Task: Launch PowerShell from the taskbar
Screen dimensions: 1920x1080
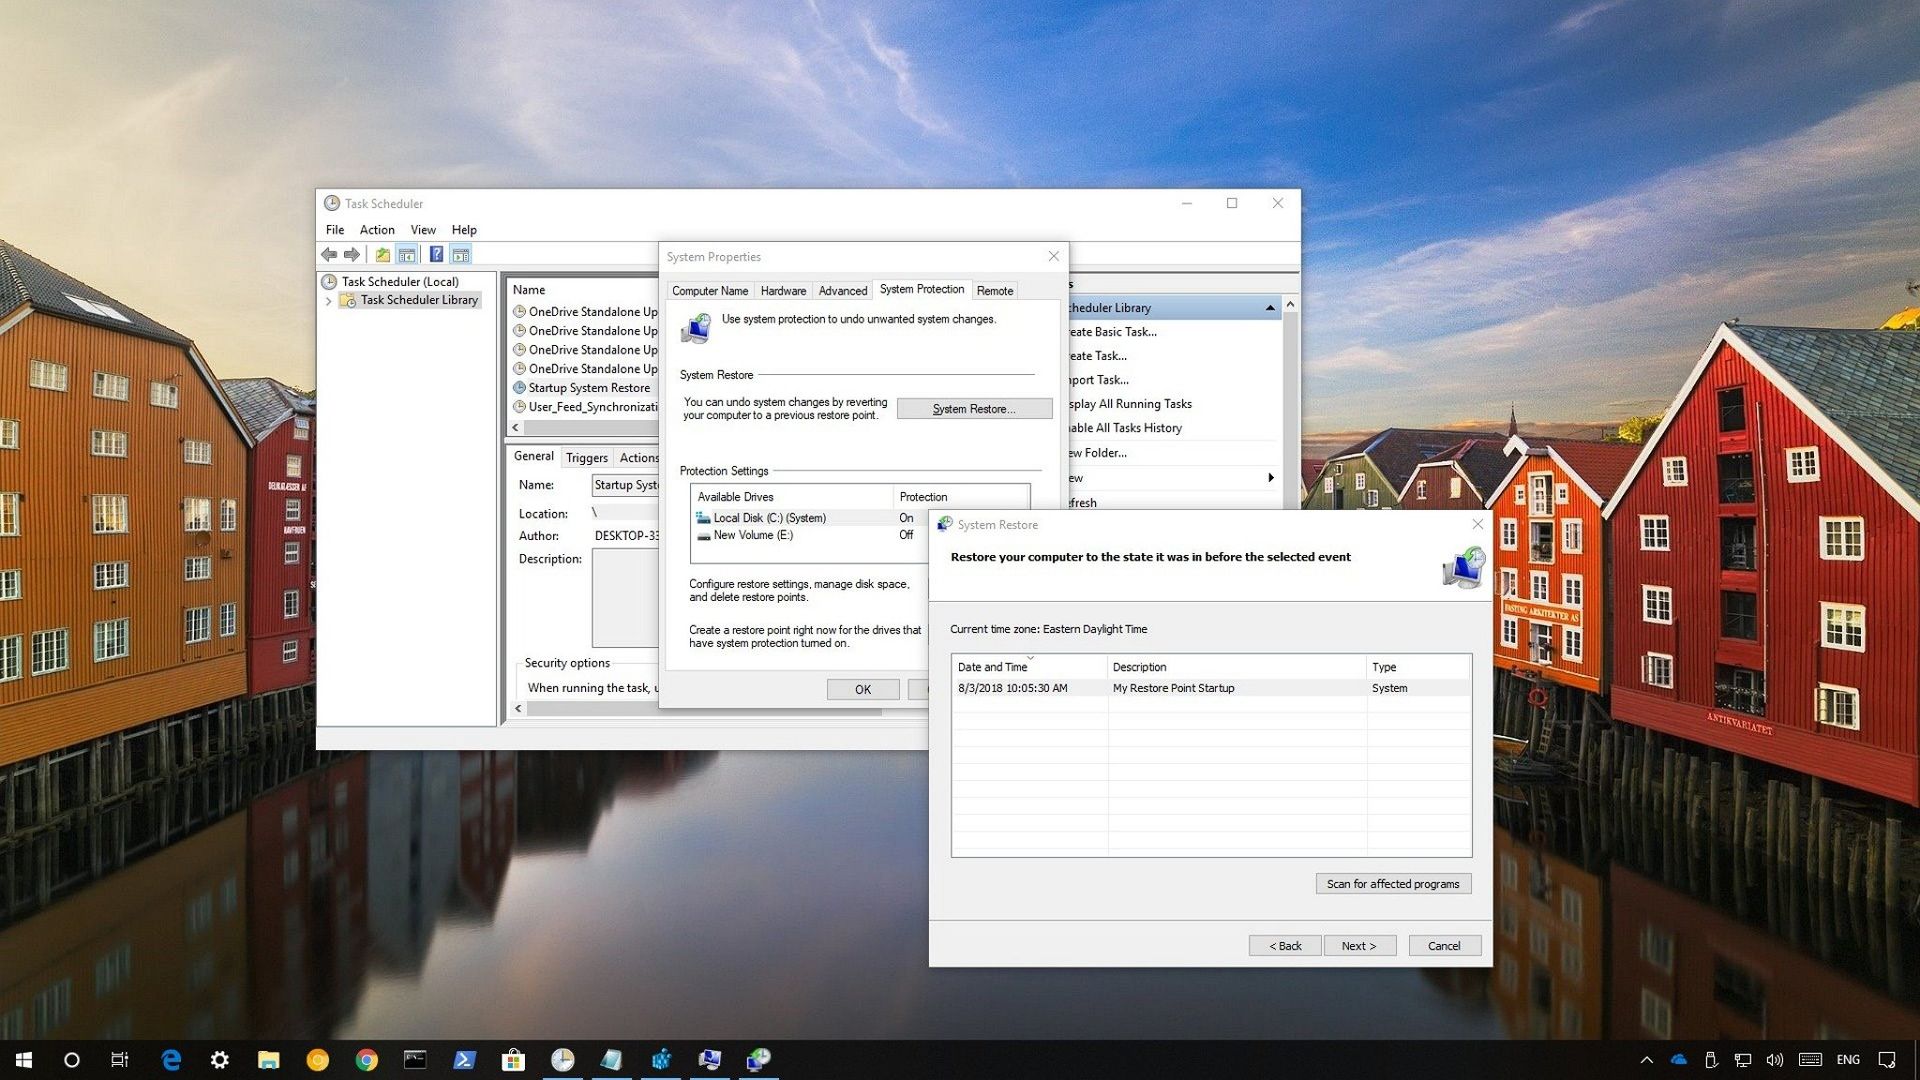Action: pos(464,1059)
